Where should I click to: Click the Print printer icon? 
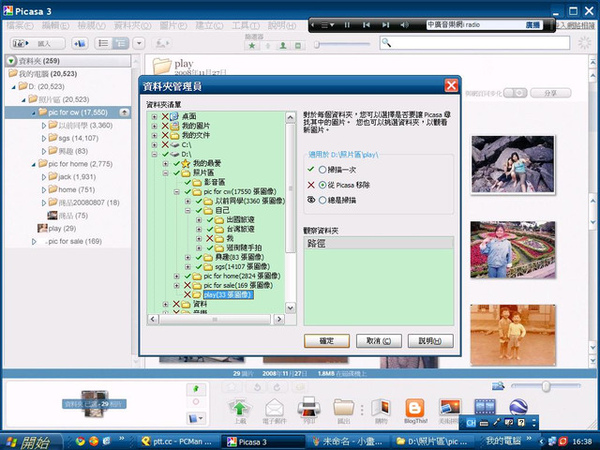pos(309,408)
